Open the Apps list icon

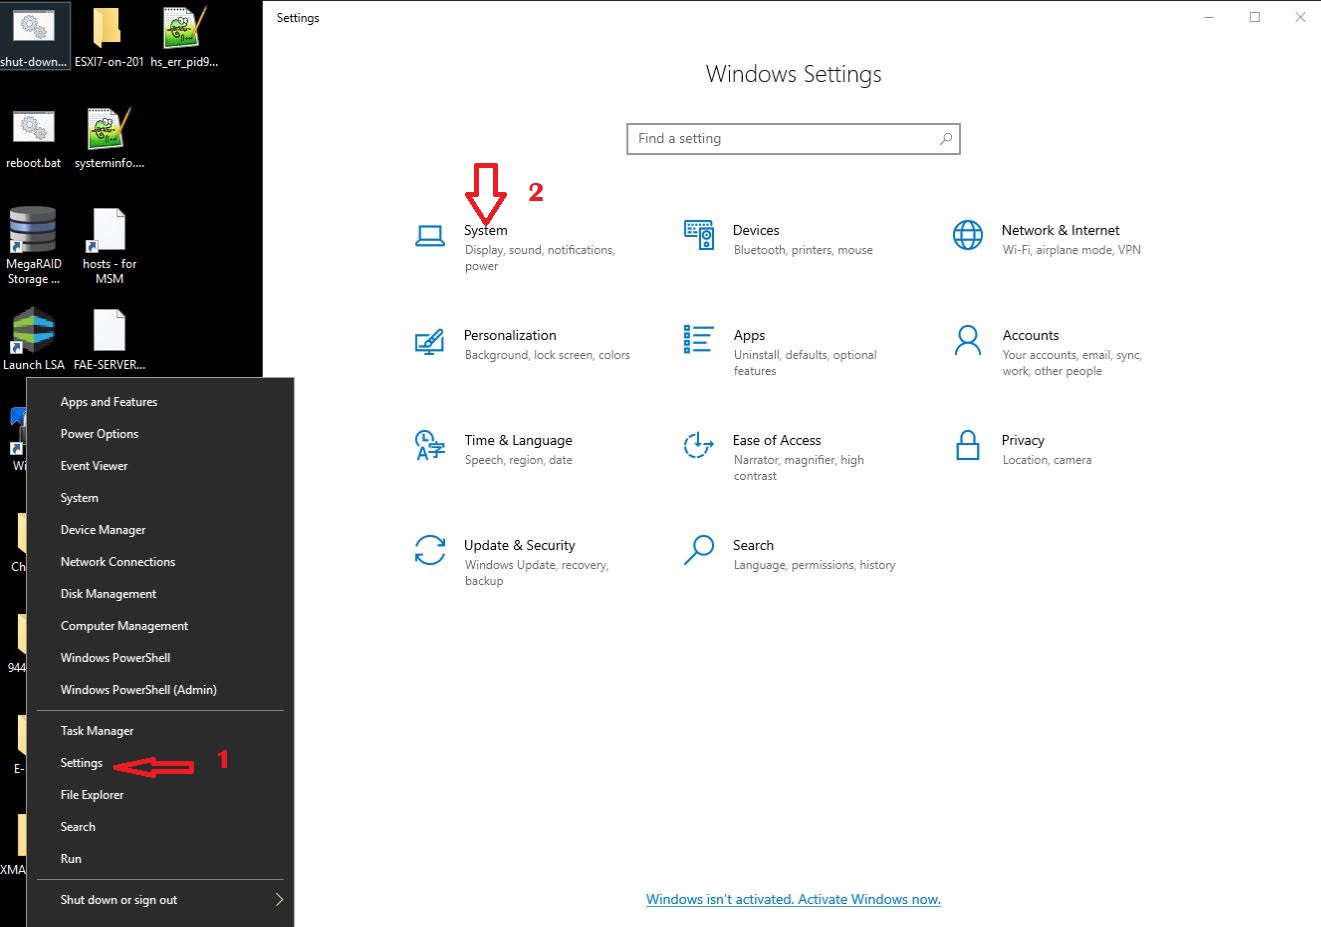click(x=699, y=339)
